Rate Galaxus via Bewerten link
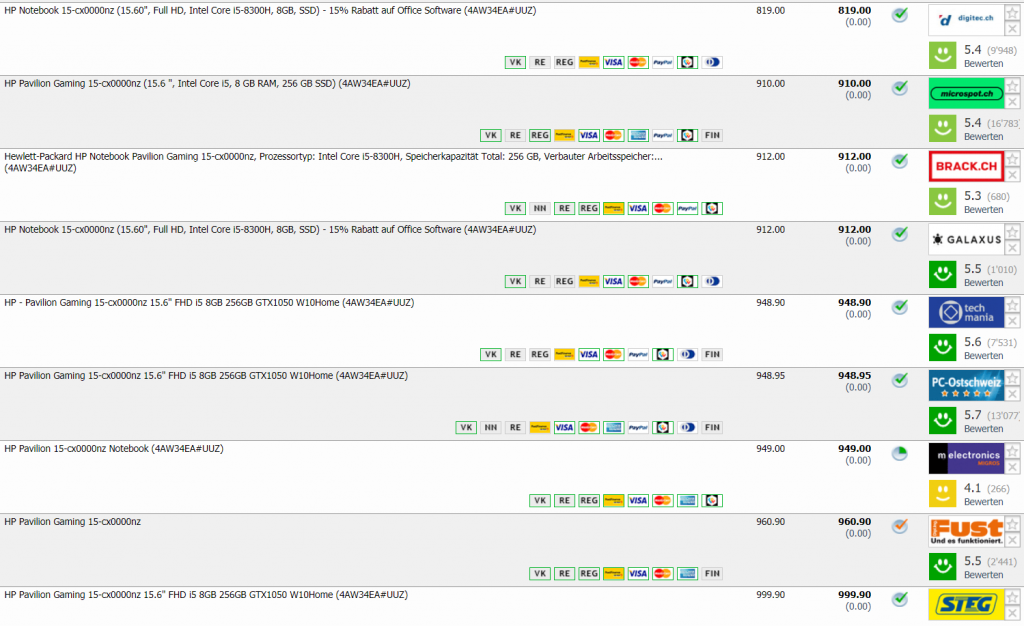 (x=984, y=283)
